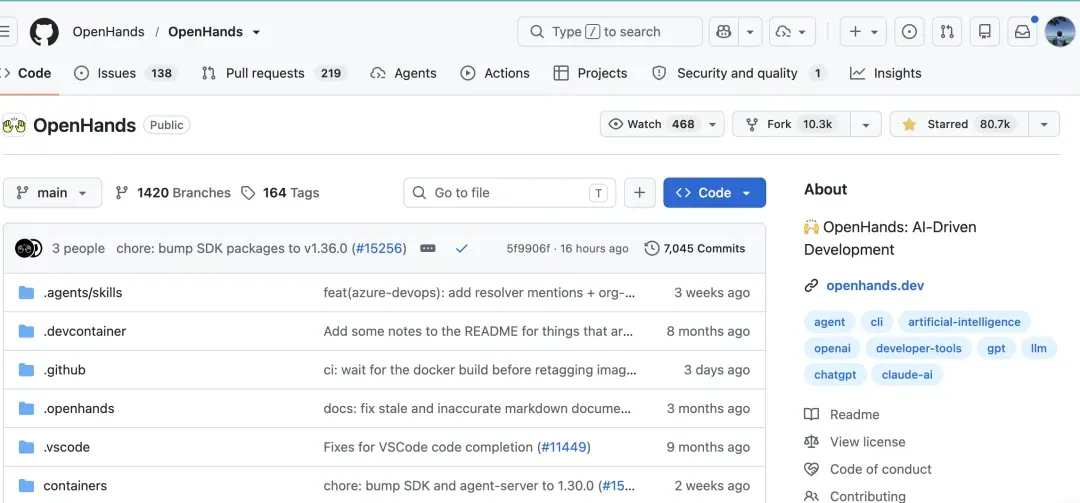Click the add file plus button

(640, 193)
